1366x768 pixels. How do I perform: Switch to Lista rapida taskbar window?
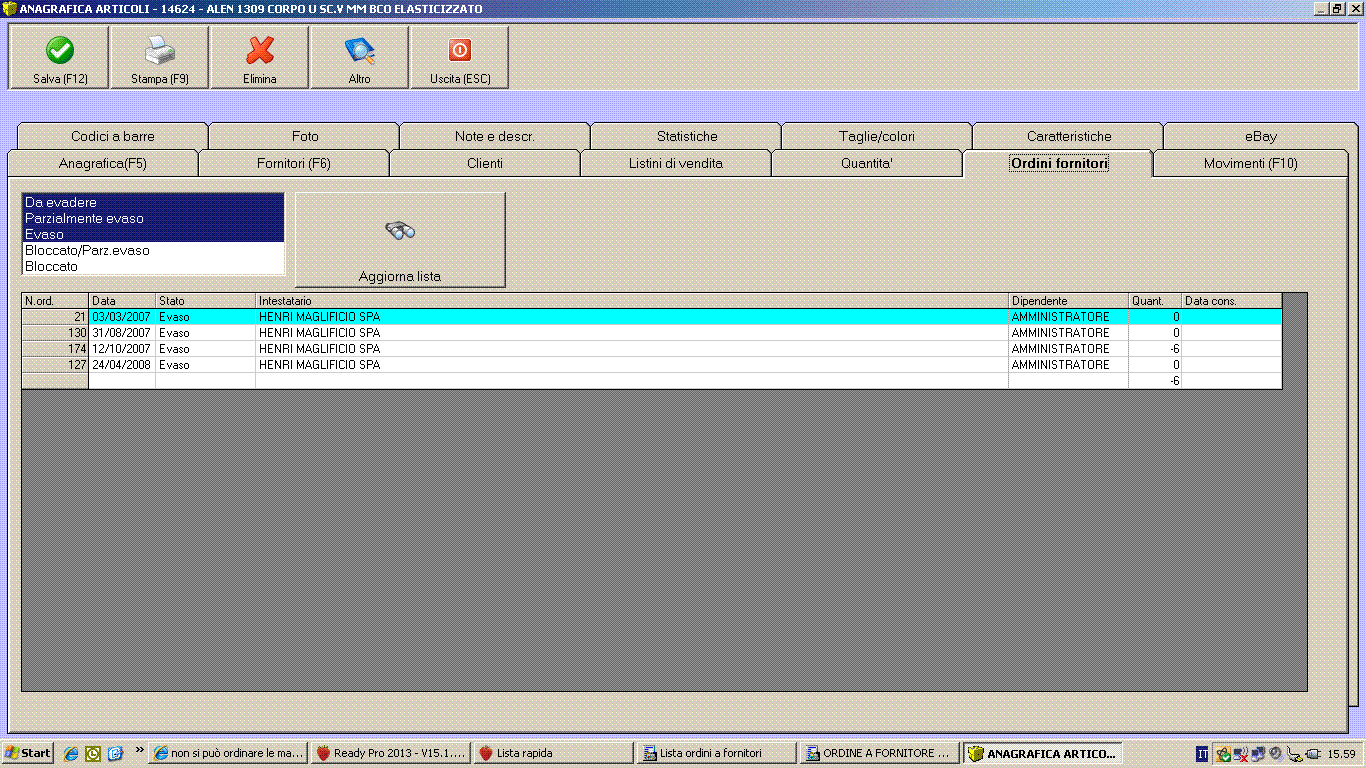click(553, 753)
